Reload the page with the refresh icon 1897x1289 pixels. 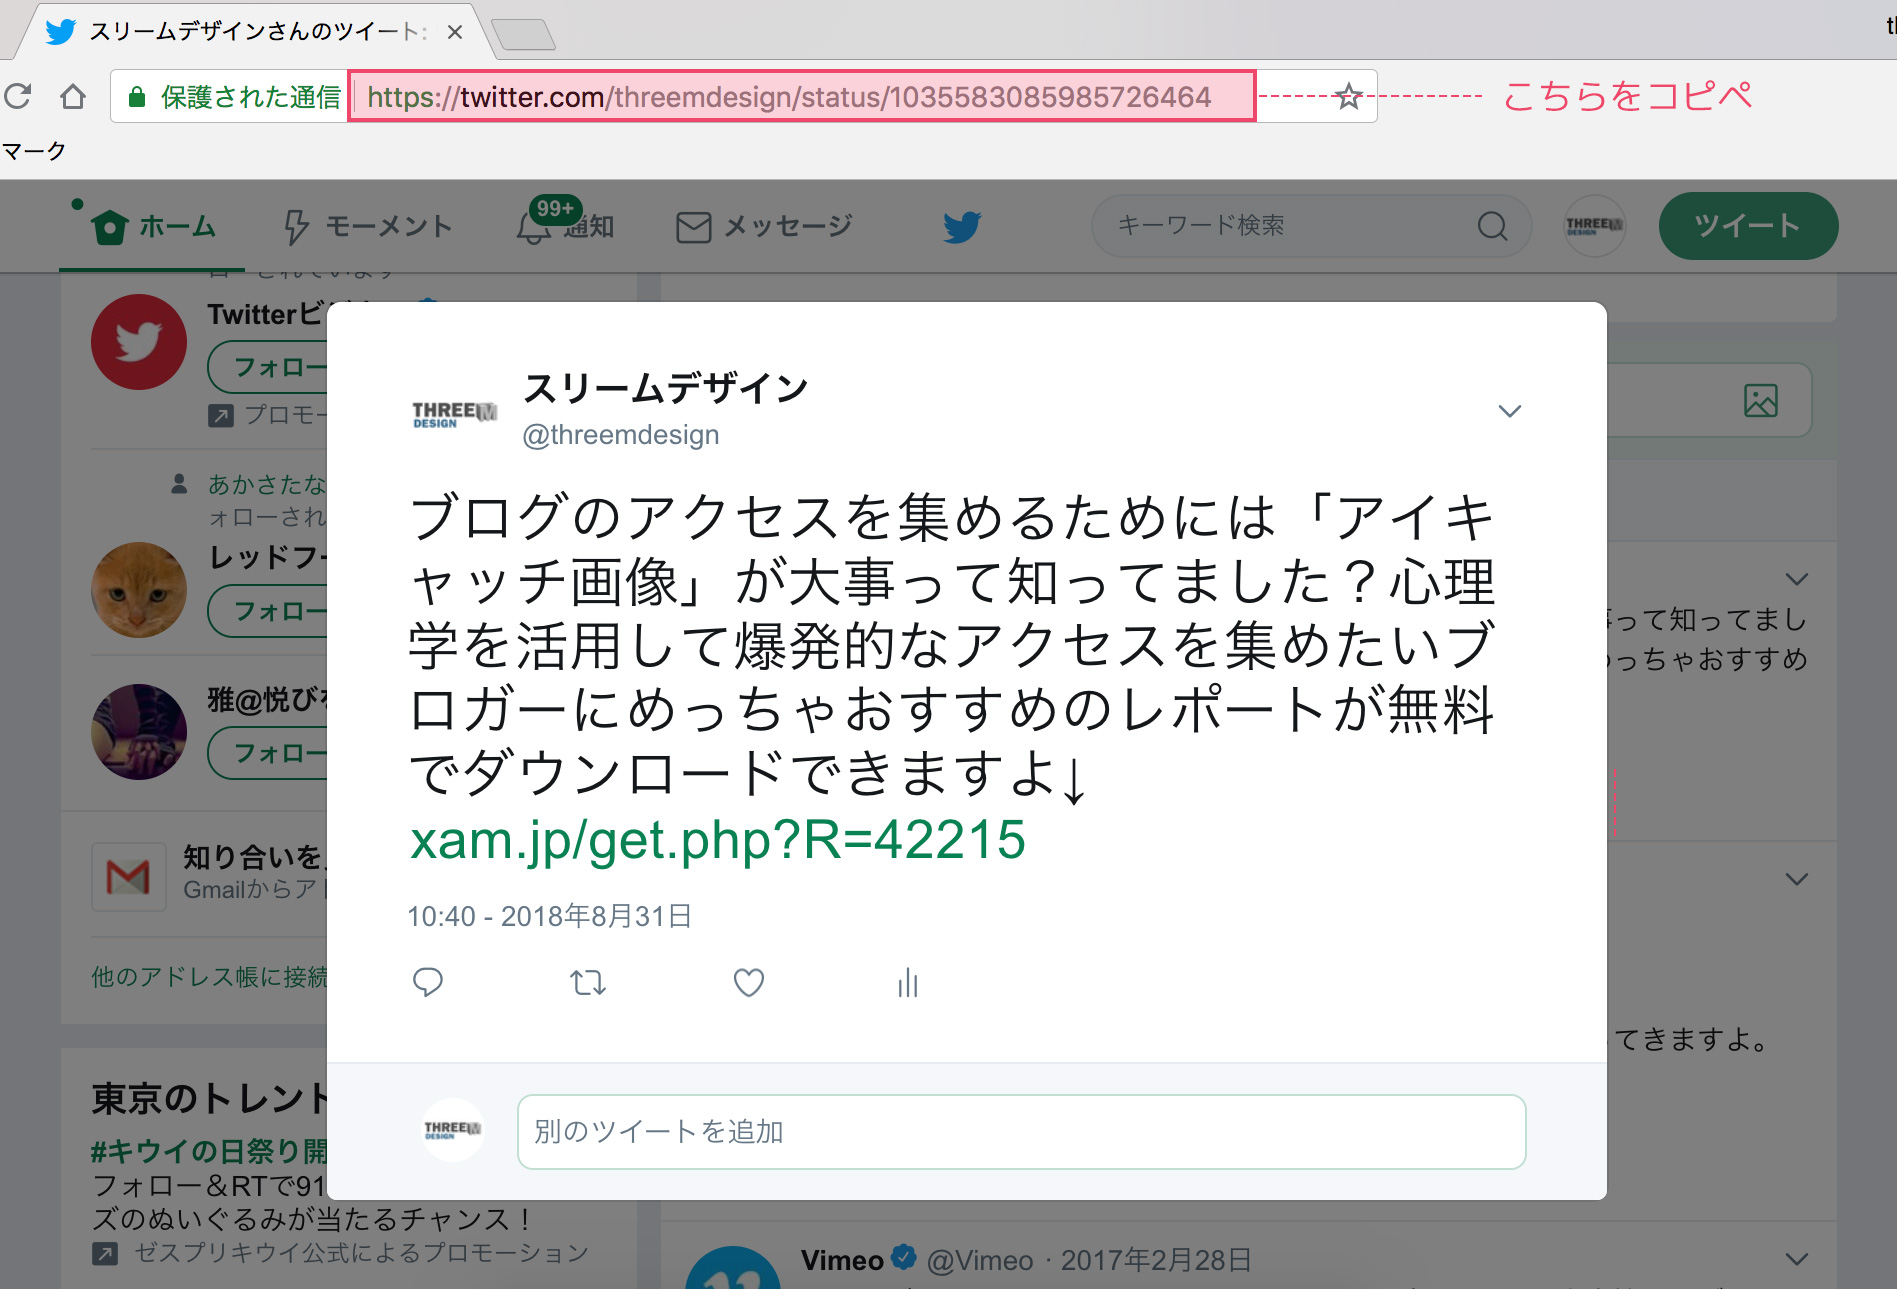coord(18,96)
